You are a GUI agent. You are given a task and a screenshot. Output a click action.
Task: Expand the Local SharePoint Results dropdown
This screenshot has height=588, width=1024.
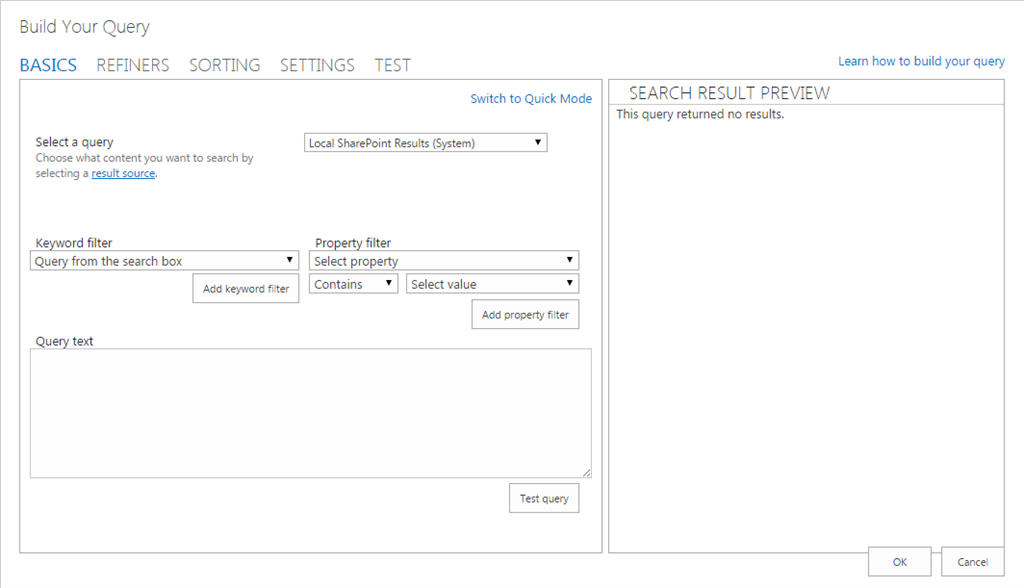pyautogui.click(x=426, y=143)
